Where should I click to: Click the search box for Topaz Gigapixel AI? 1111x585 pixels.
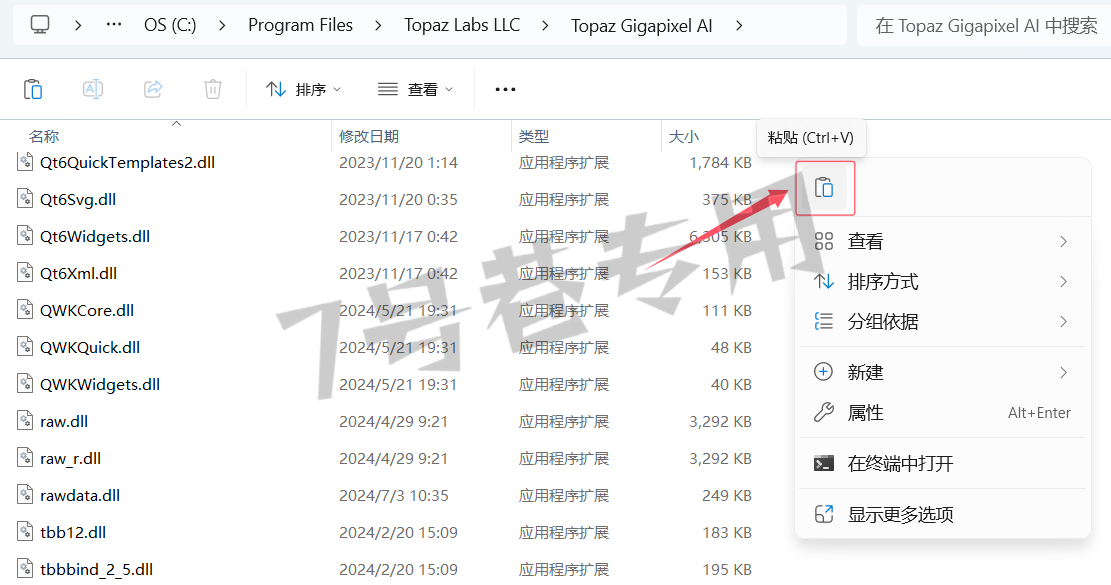click(985, 25)
